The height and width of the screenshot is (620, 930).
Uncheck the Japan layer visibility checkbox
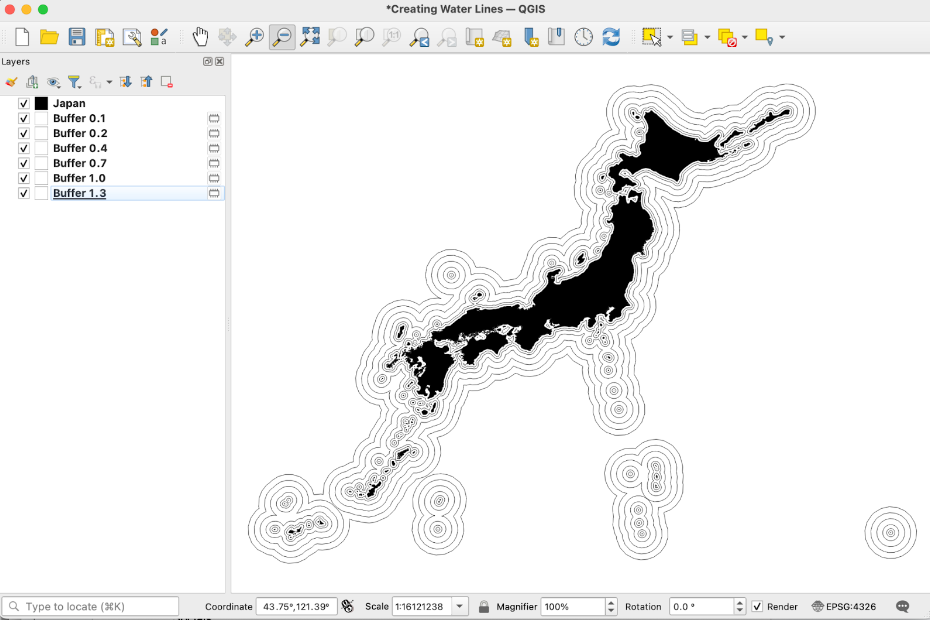(24, 103)
